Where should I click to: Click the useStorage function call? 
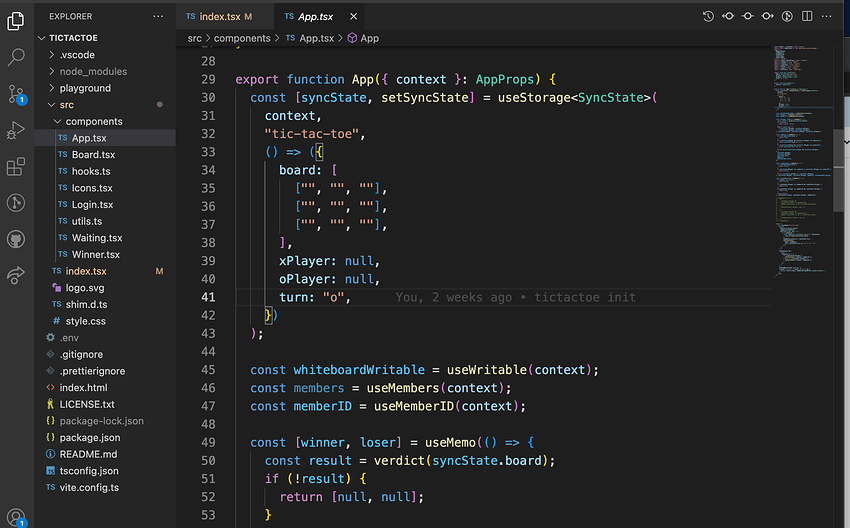(534, 98)
